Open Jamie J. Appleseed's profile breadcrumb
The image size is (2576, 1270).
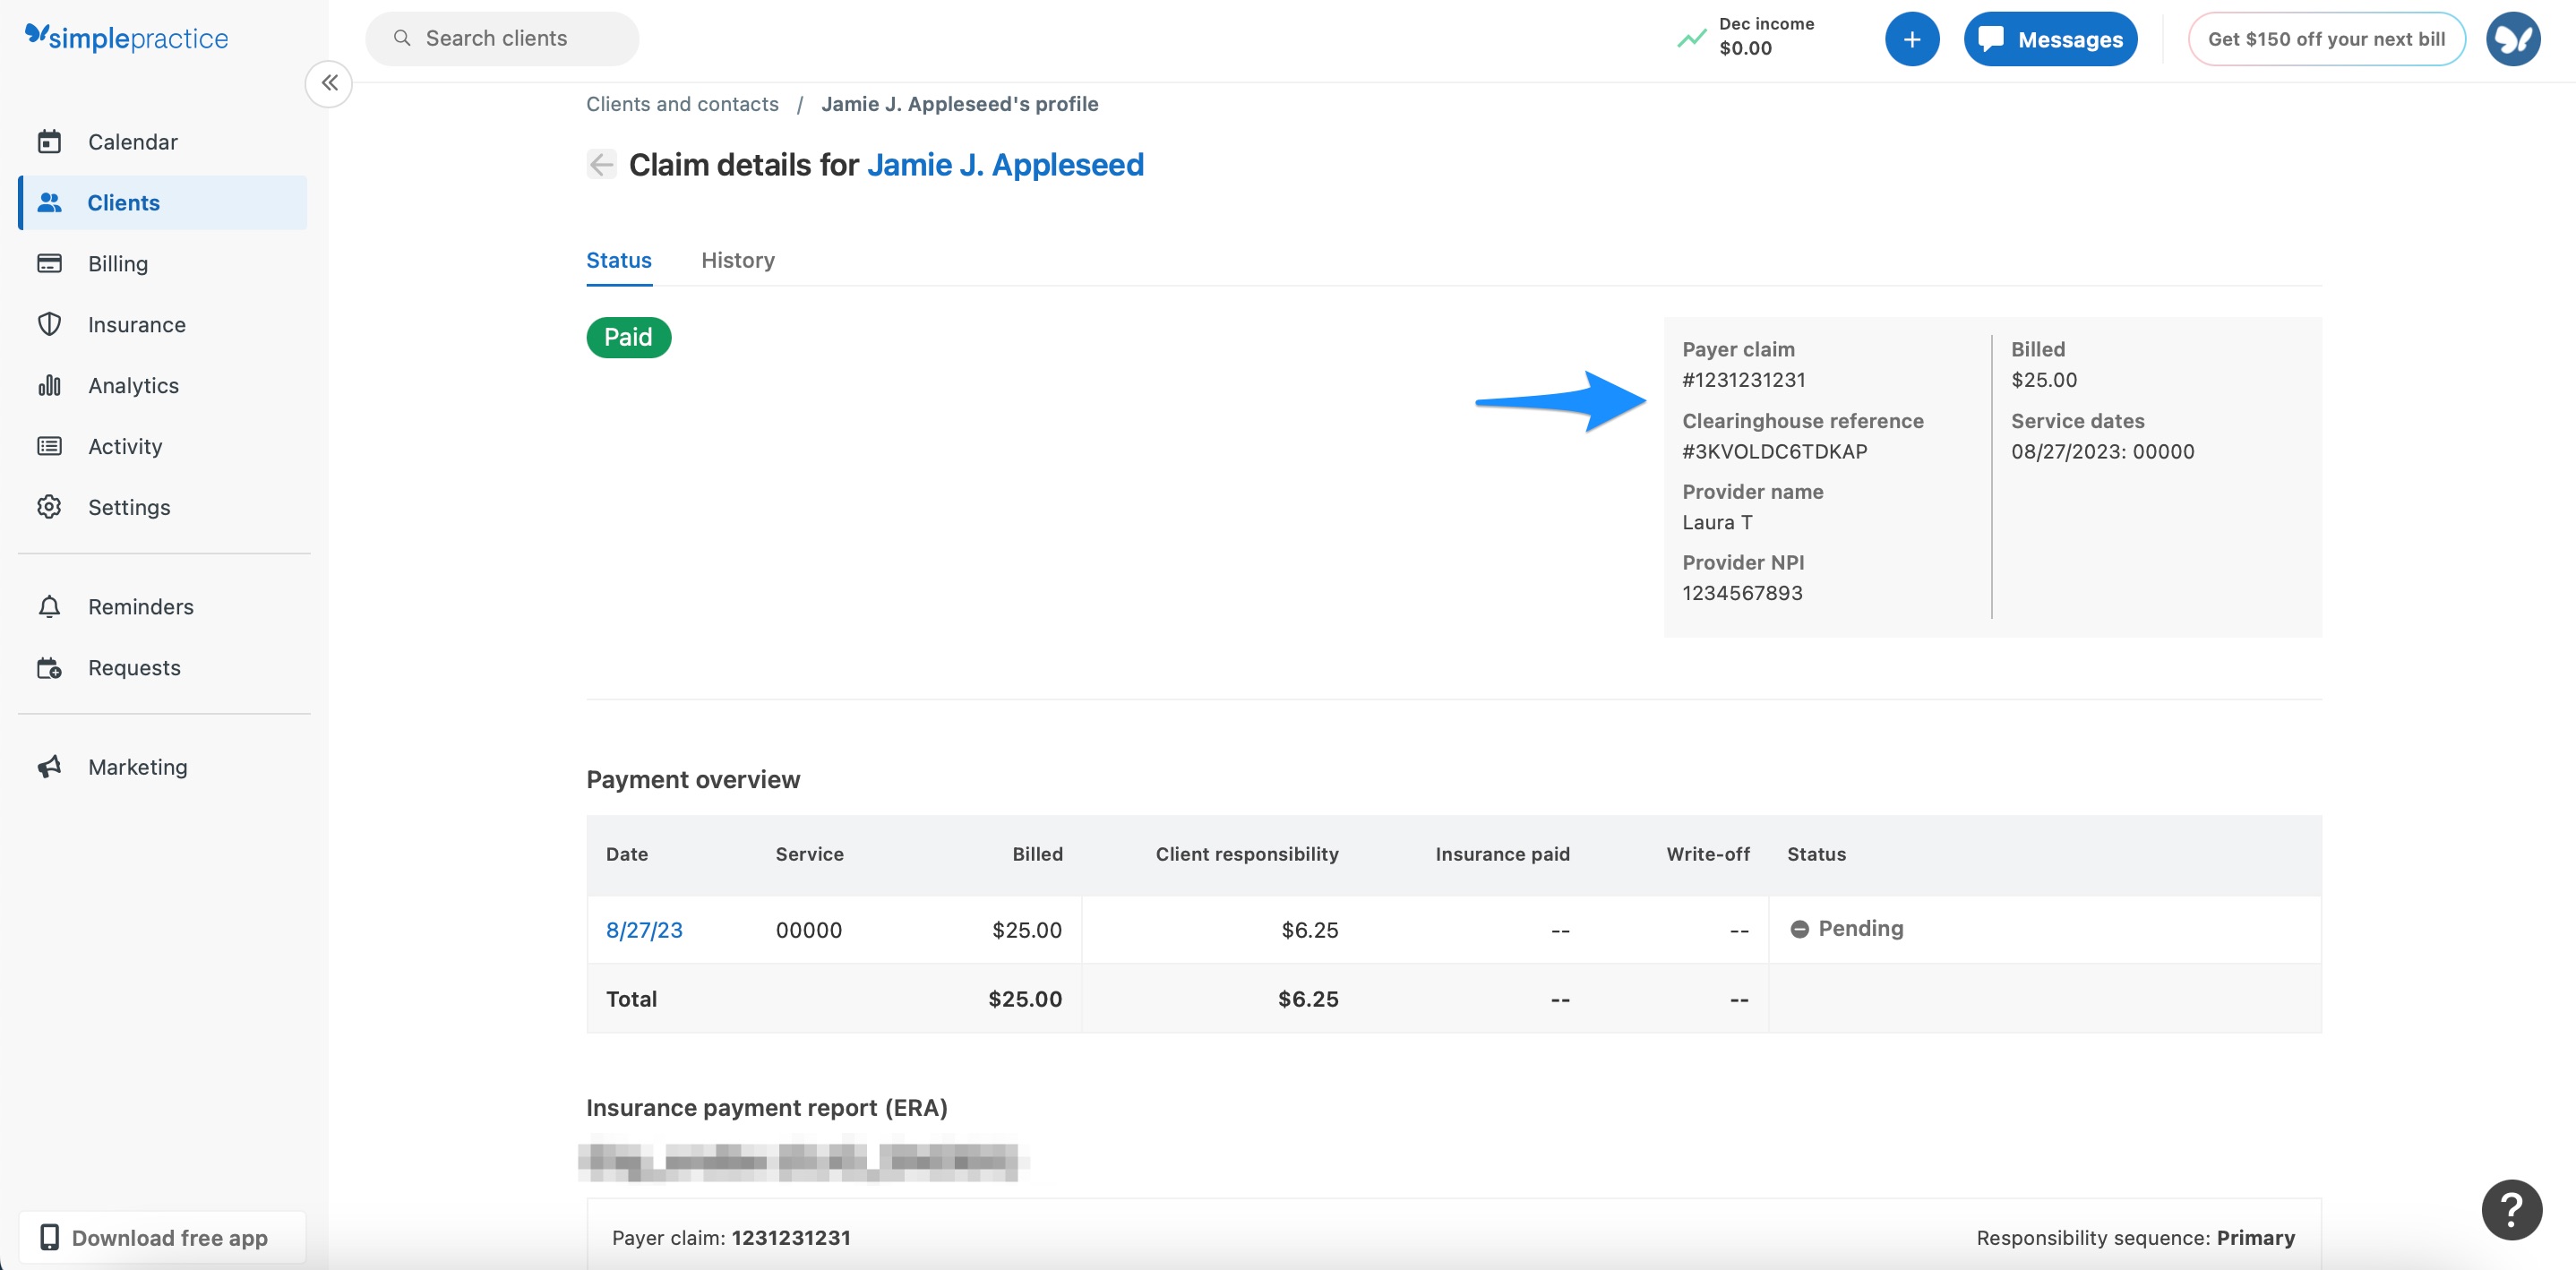(960, 104)
